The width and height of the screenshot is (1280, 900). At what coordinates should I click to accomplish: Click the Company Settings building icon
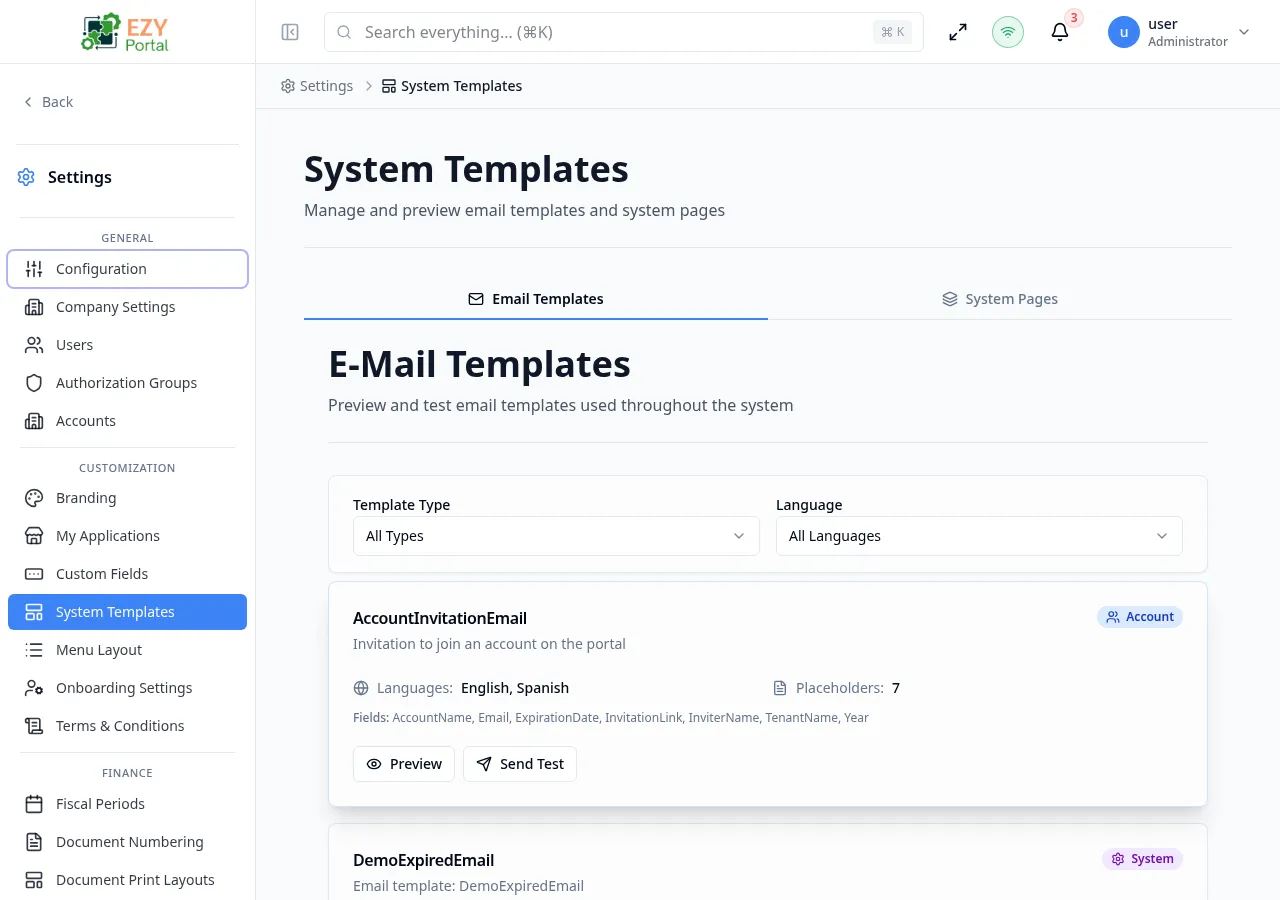click(34, 307)
